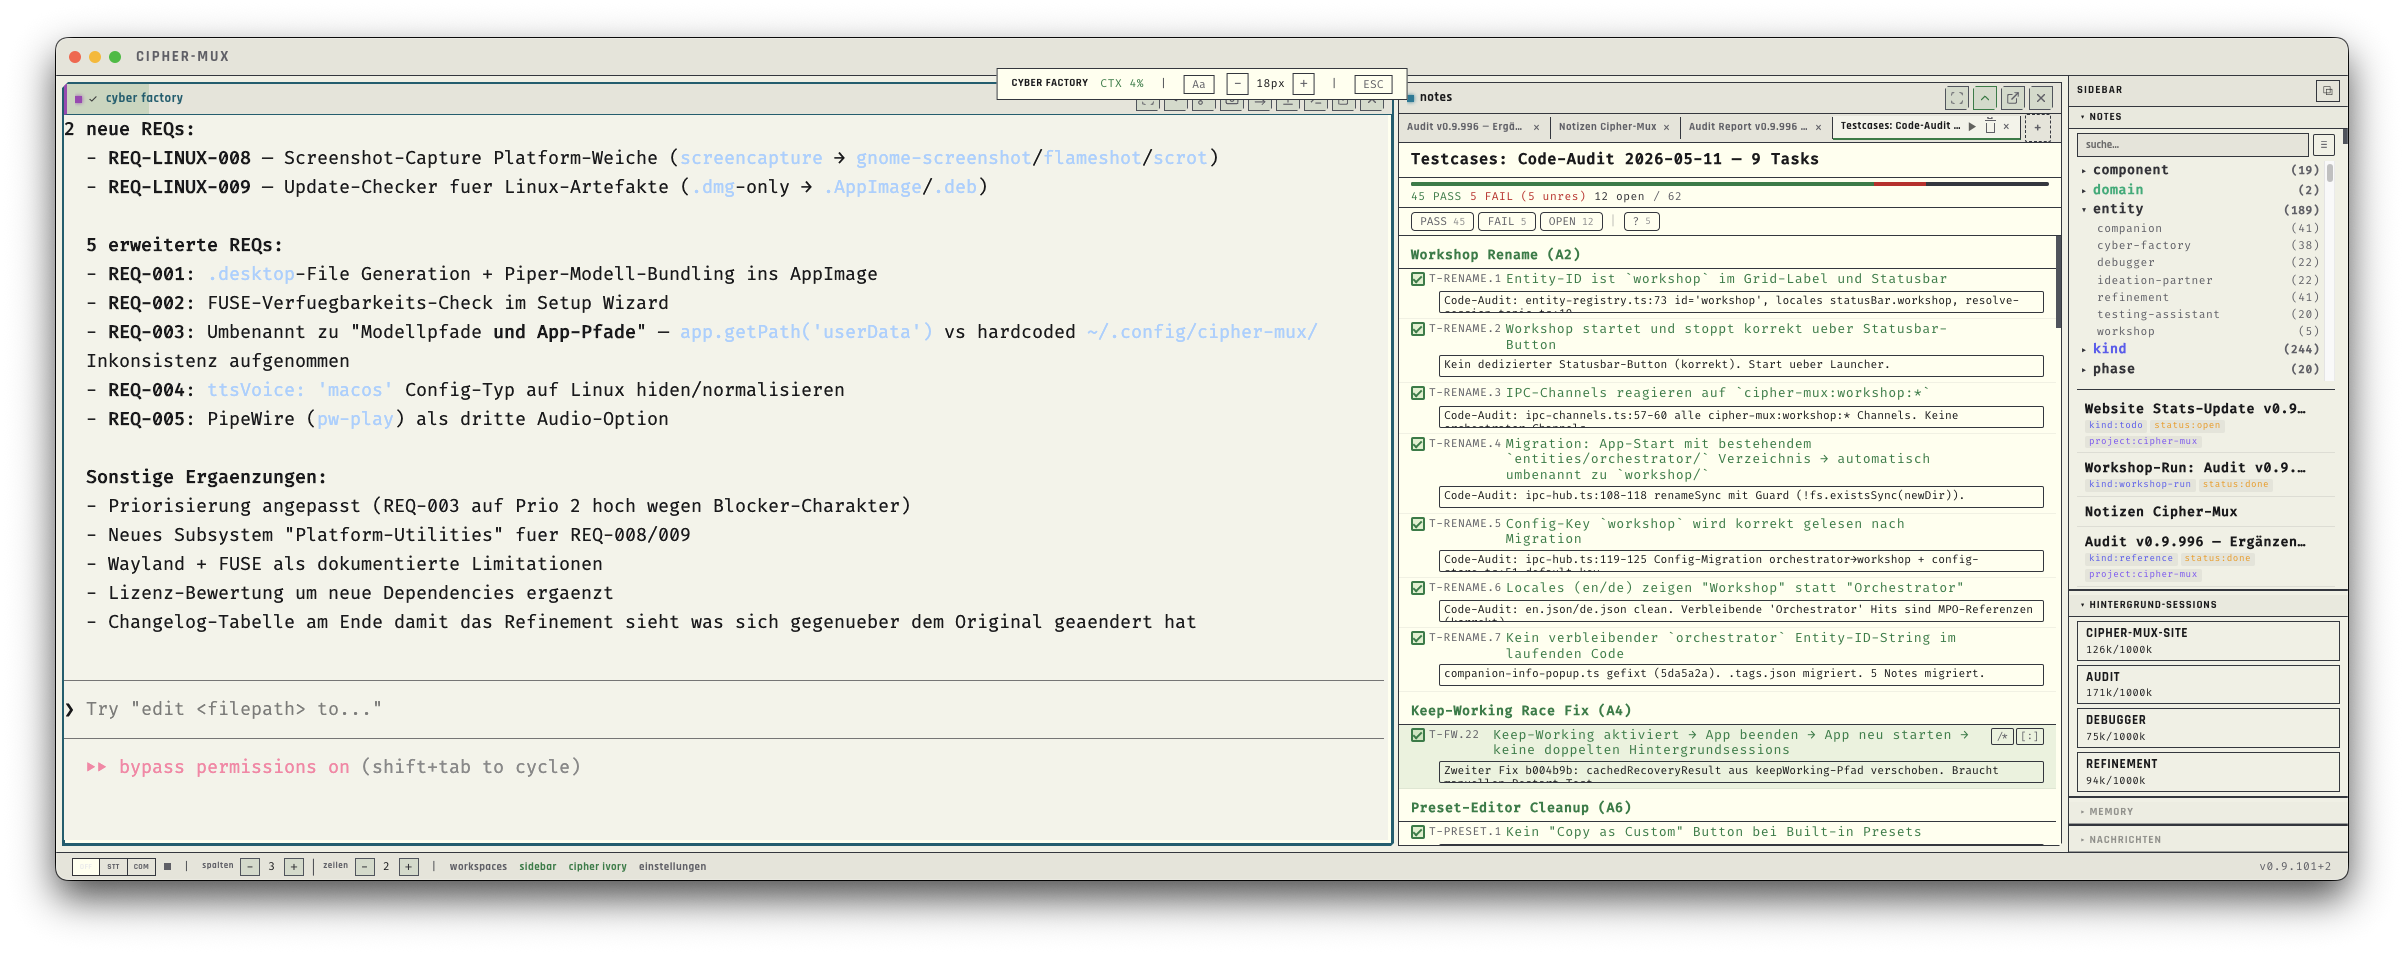Viewport: 2404px width, 954px height.
Task: Toggle the T-RENAME.6 checkbox
Action: 1418,588
